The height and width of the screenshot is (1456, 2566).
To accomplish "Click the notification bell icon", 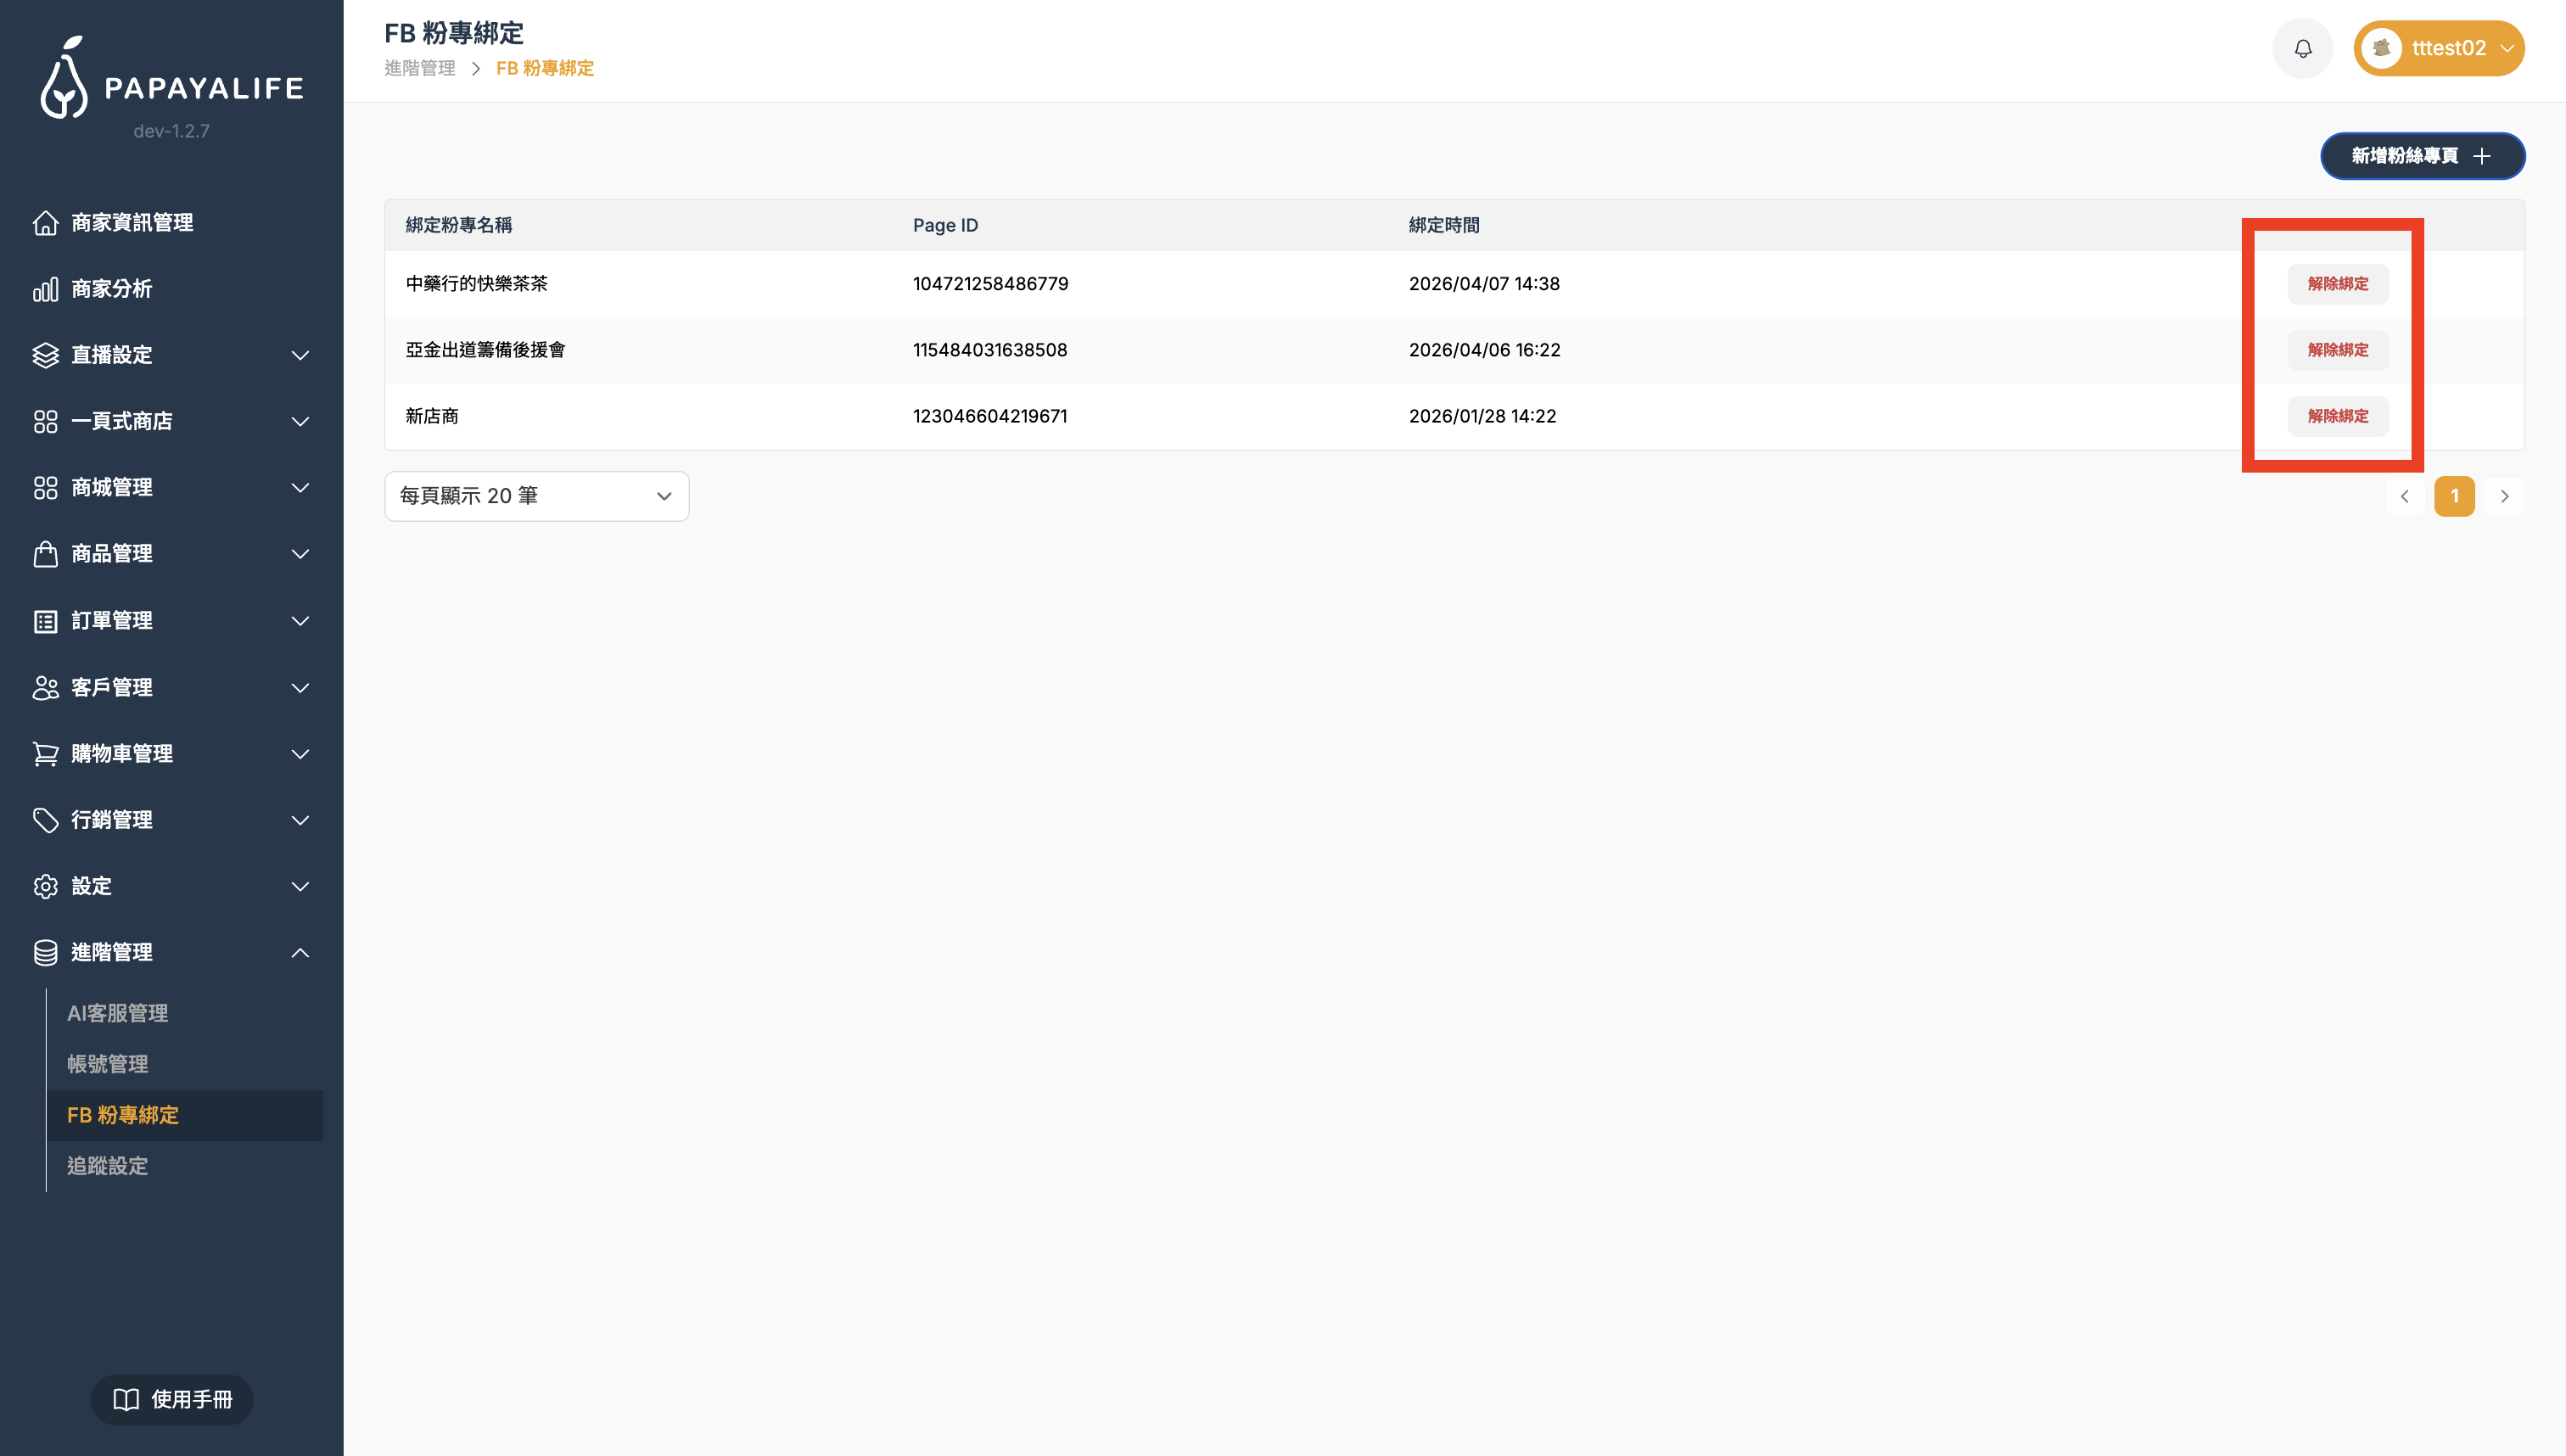I will point(2302,48).
